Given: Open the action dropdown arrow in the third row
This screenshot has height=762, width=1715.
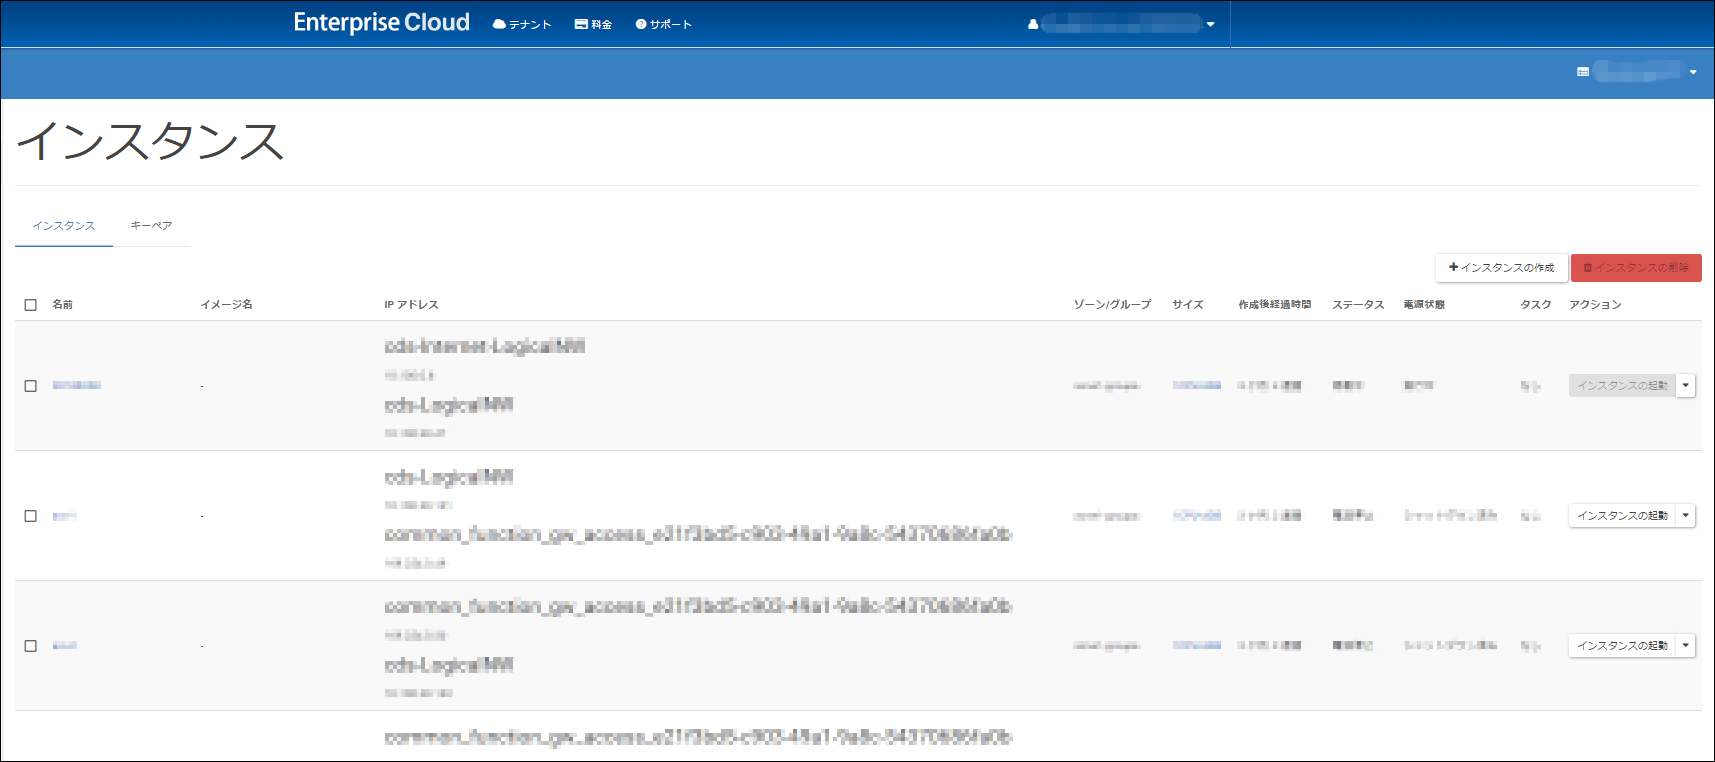Looking at the screenshot, I should pos(1686,645).
